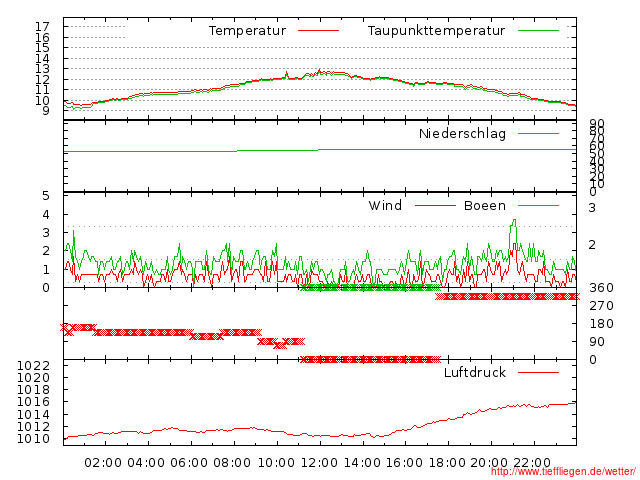Select the "Taupunkttemperatur" legend label
This screenshot has width=640, height=480.
pyautogui.click(x=436, y=31)
